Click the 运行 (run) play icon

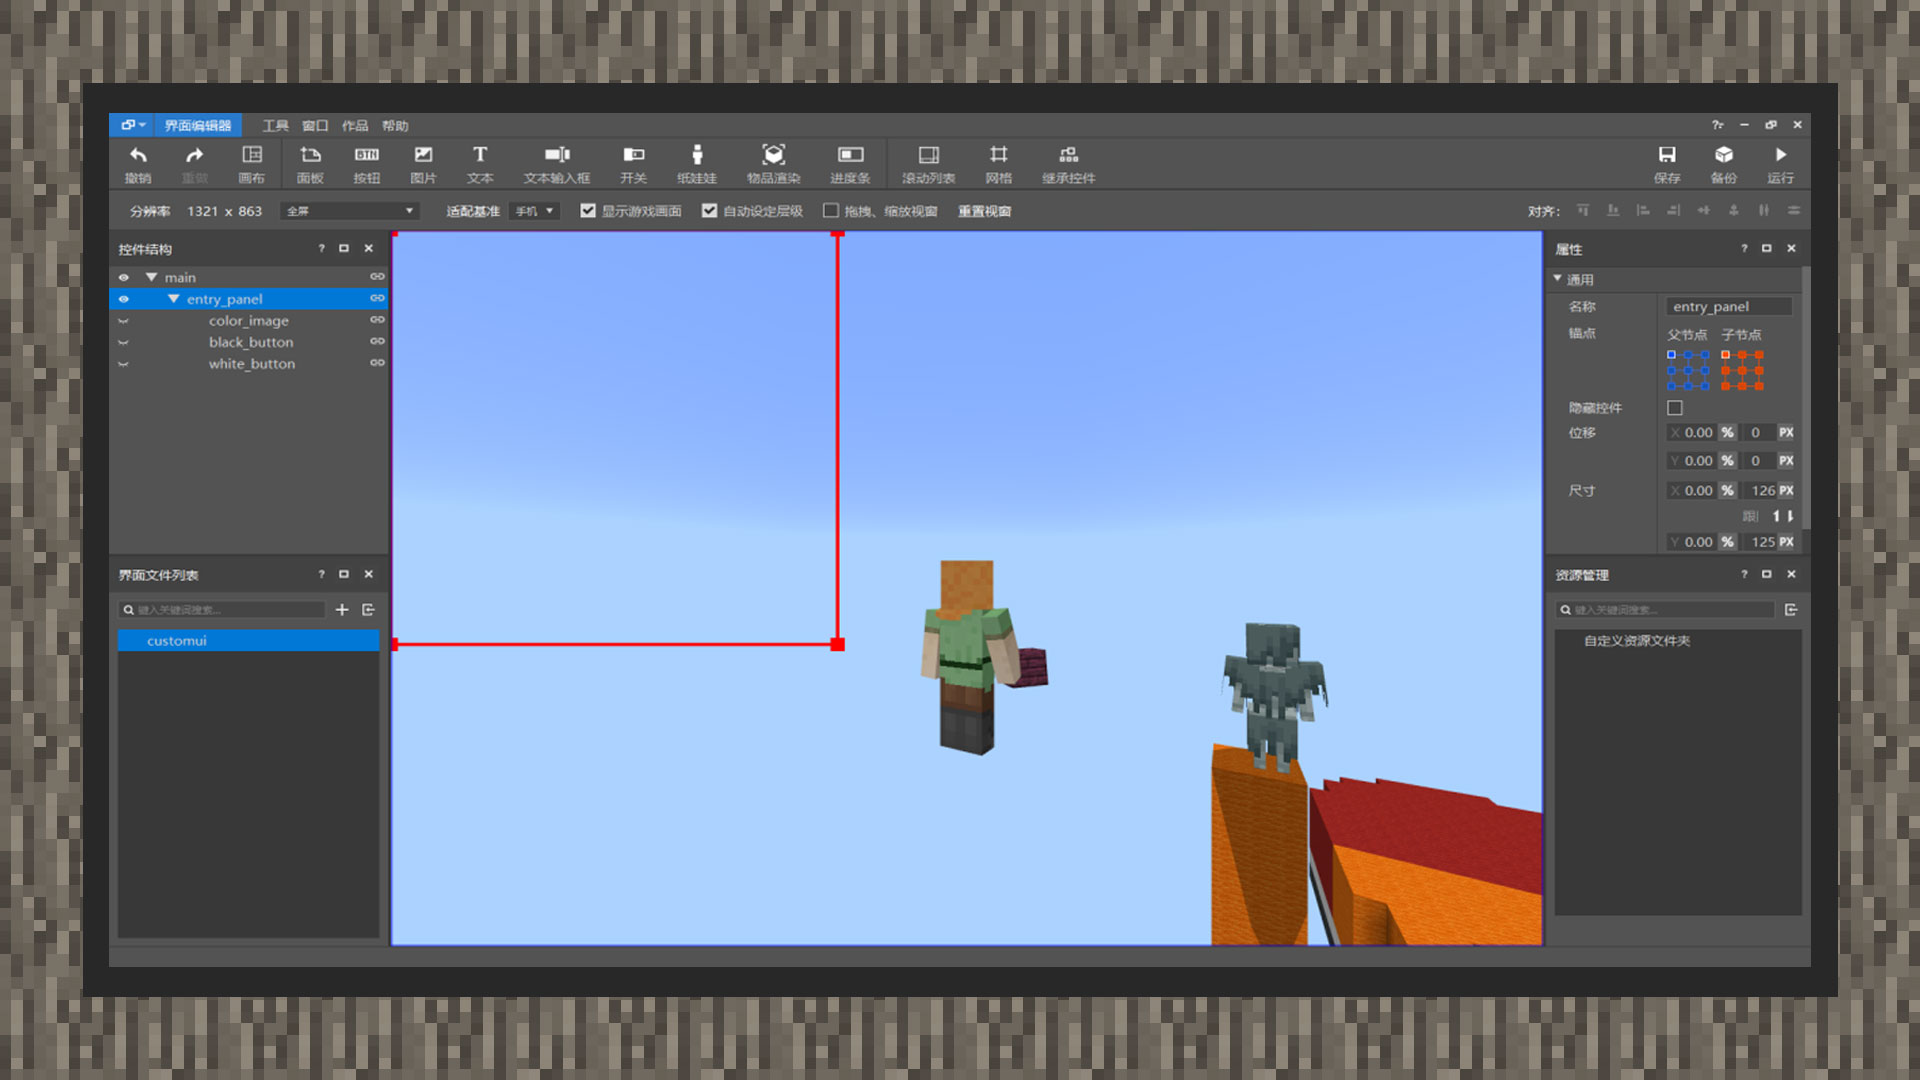(x=1780, y=155)
